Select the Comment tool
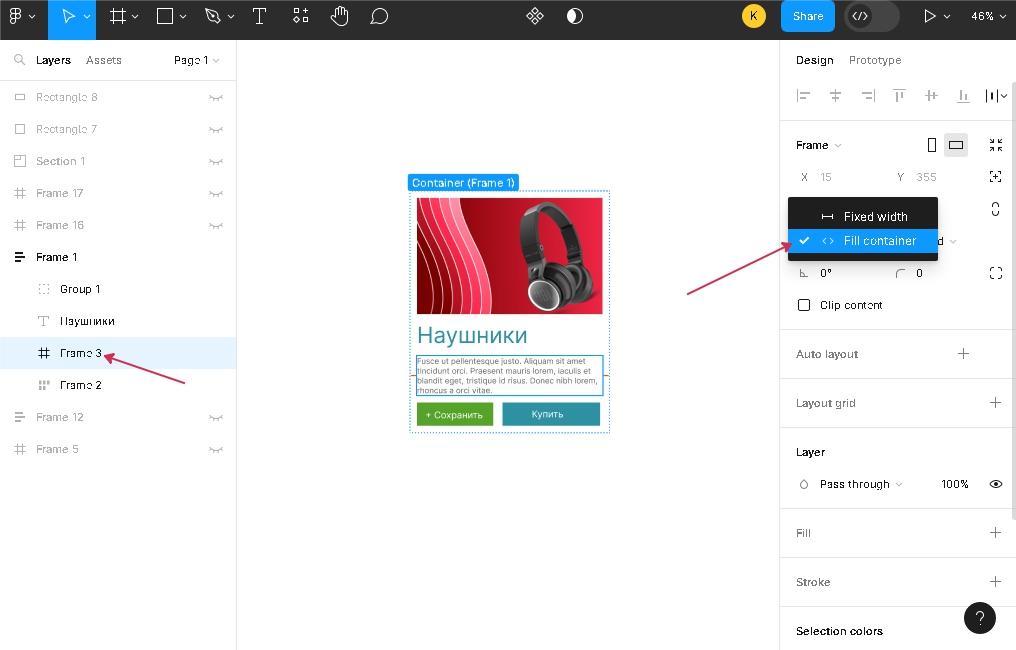The height and width of the screenshot is (650, 1016). click(379, 16)
